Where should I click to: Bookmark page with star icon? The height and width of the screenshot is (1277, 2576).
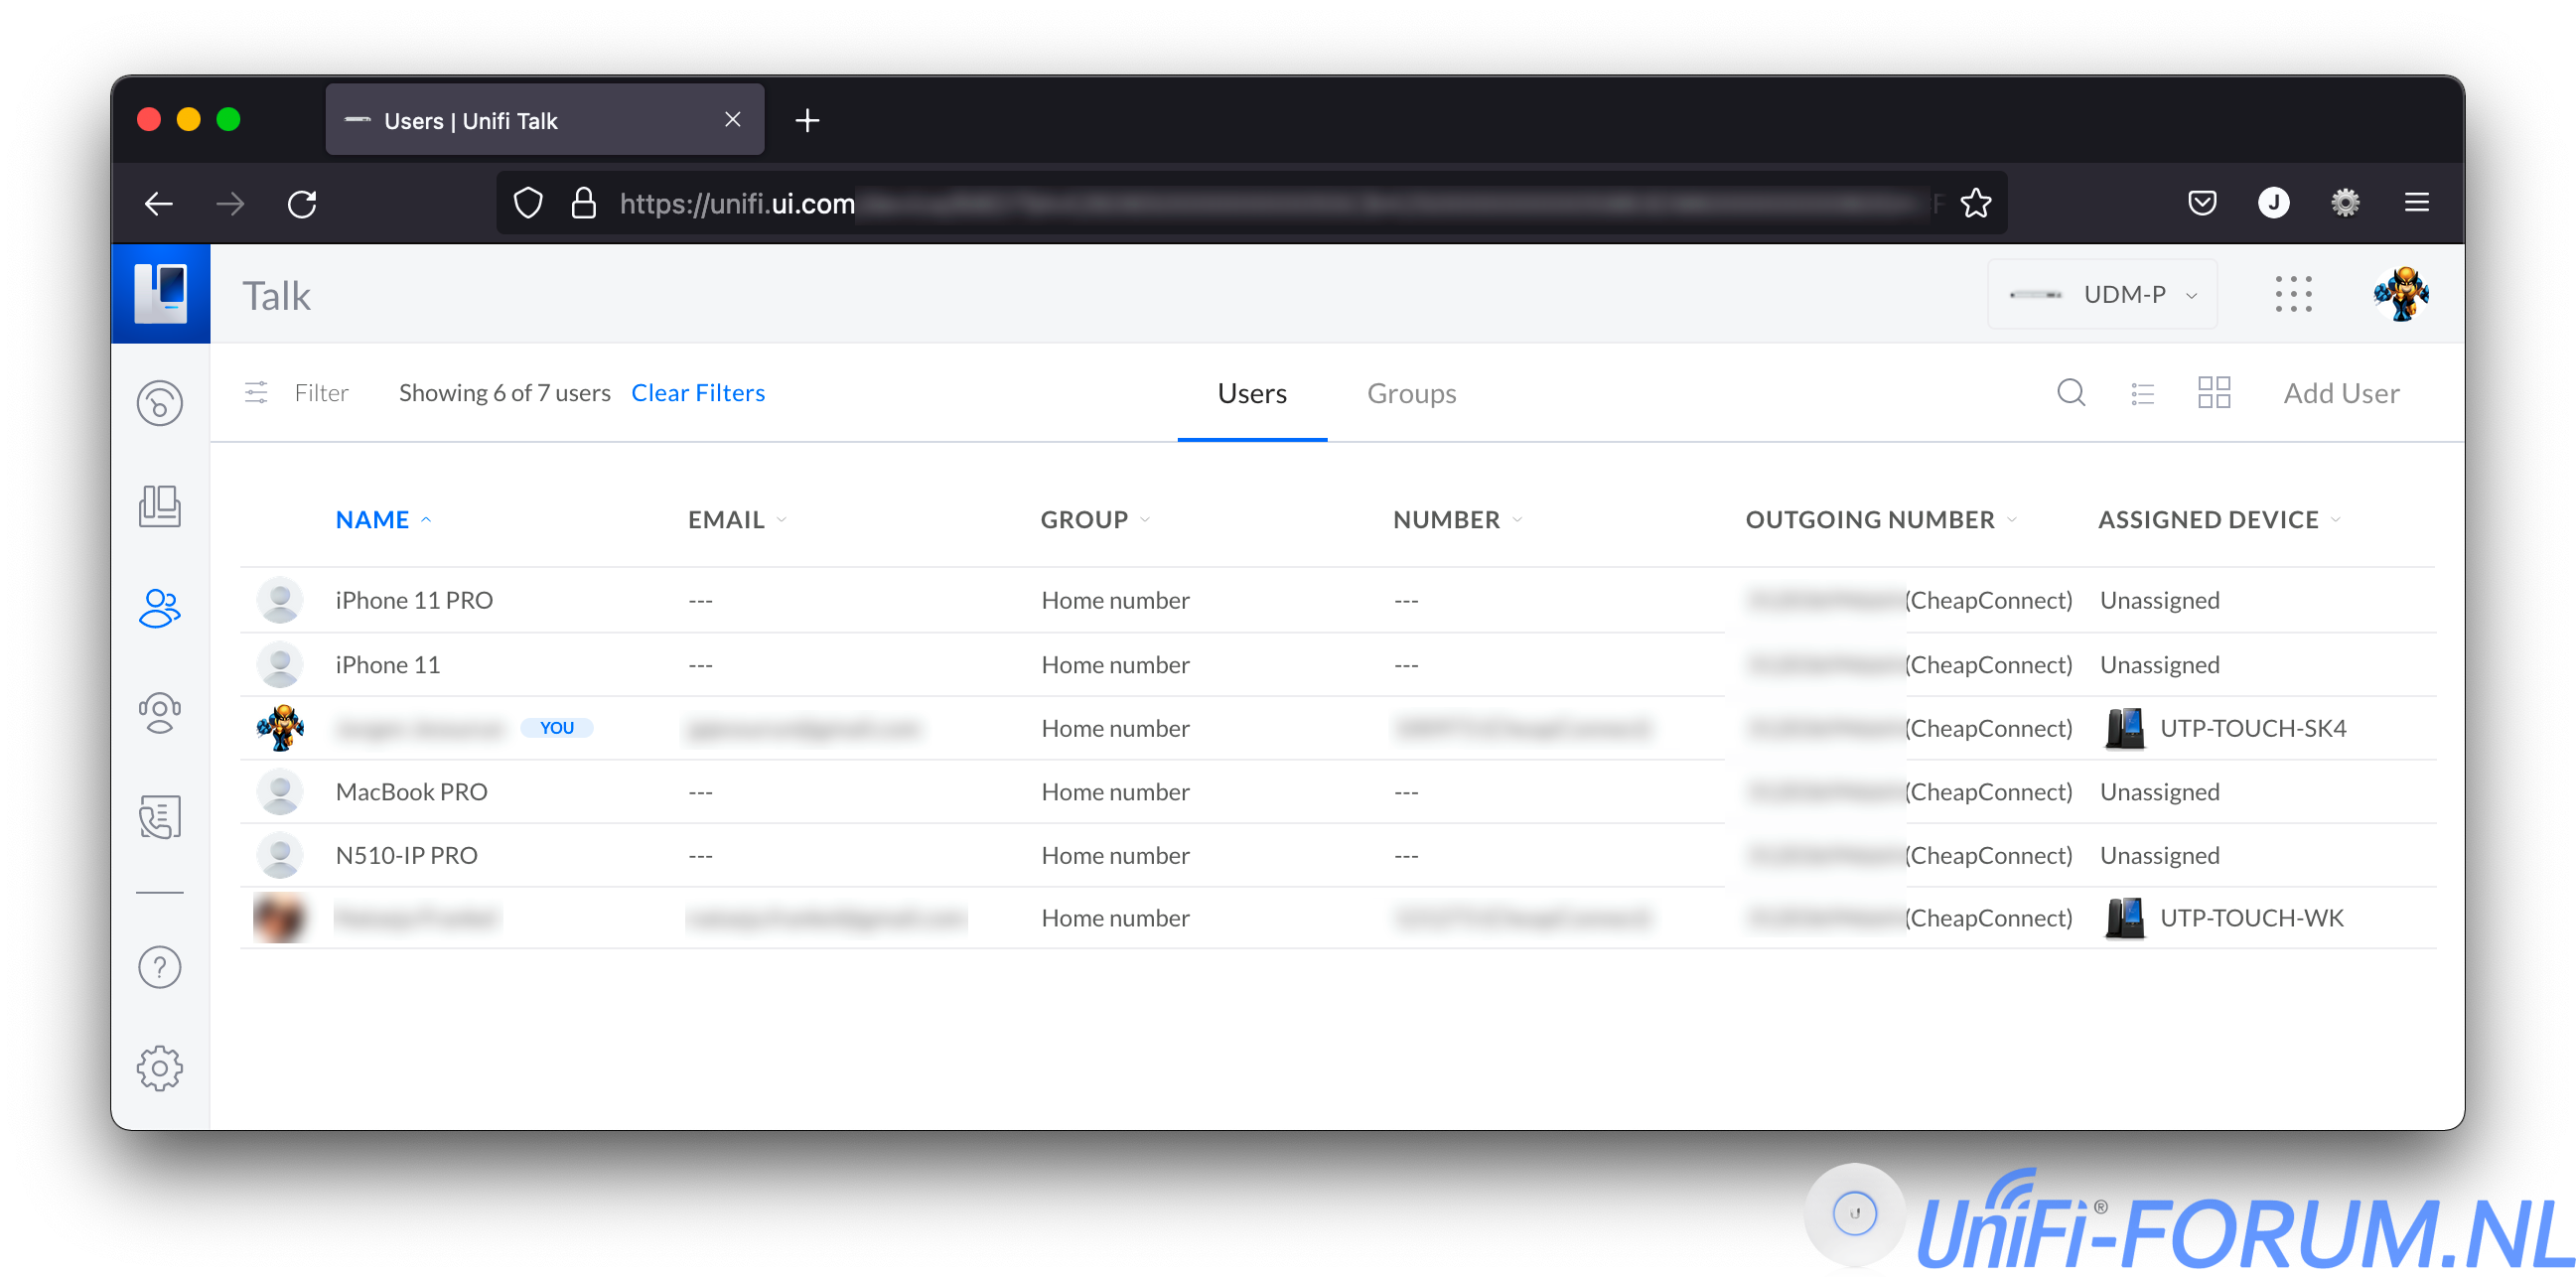click(1975, 204)
